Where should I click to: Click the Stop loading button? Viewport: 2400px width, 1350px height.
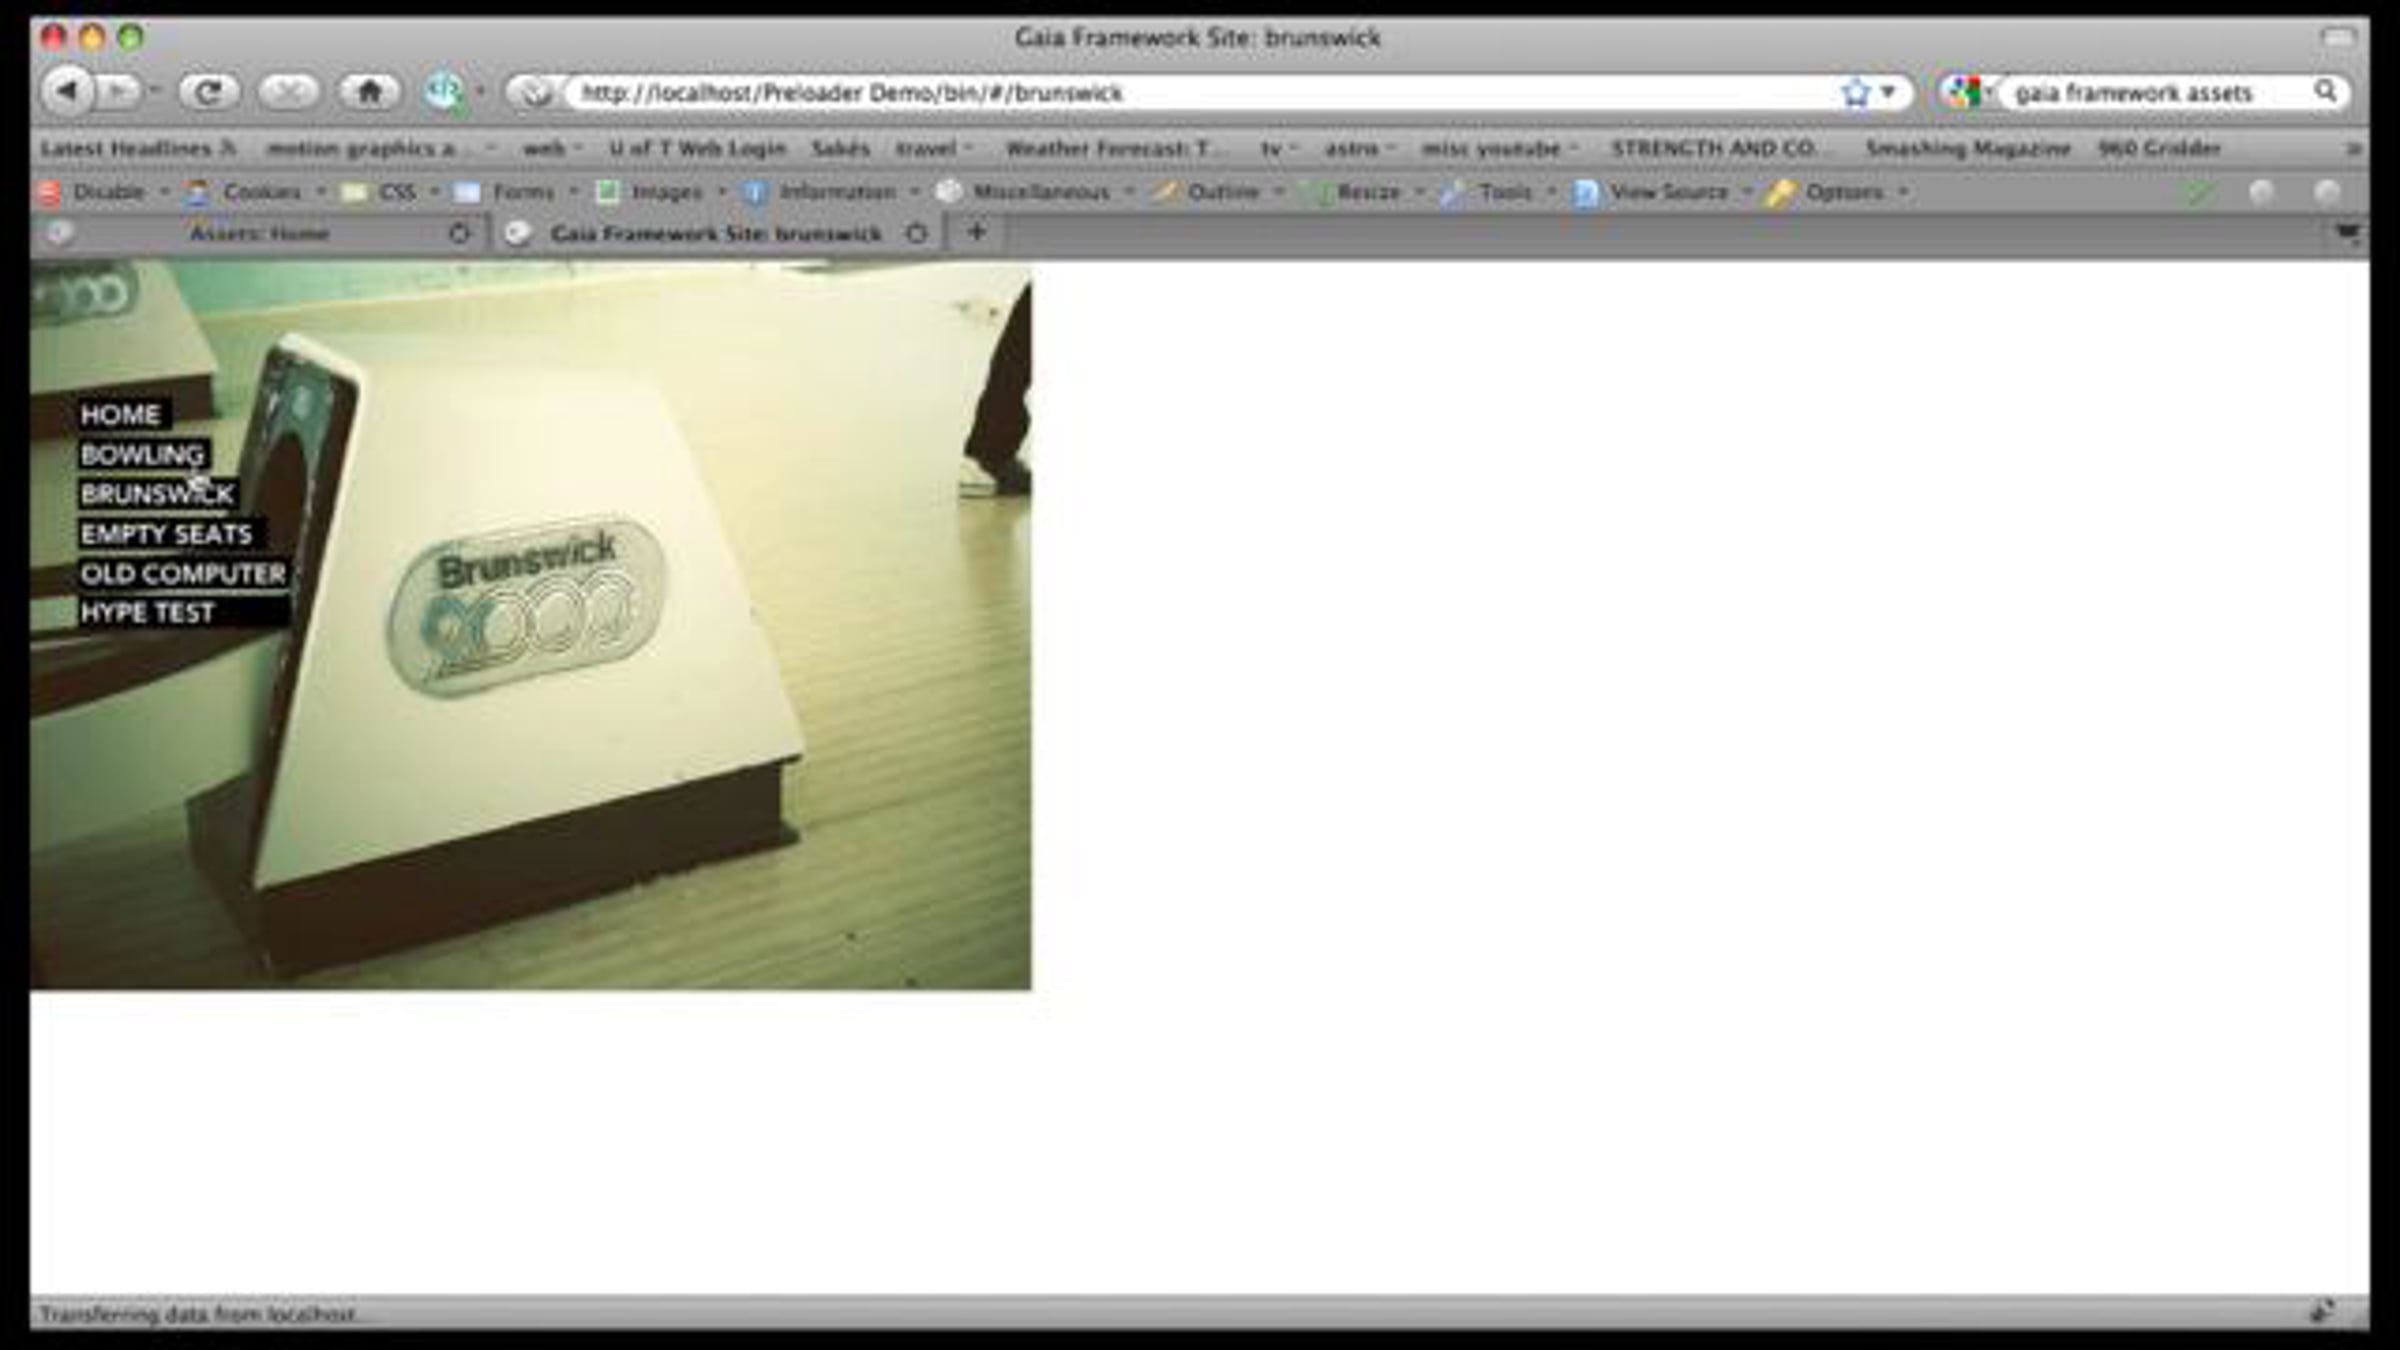coord(288,92)
